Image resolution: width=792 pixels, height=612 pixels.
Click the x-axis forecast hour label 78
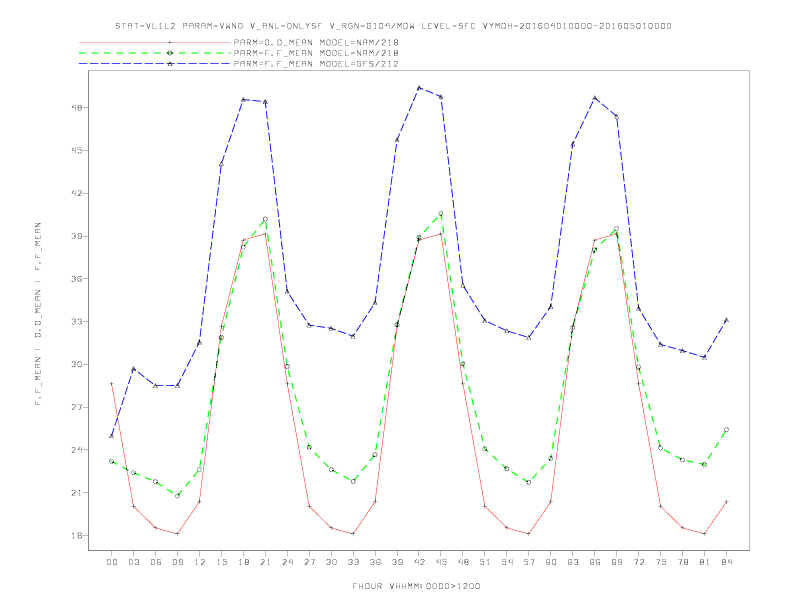(x=682, y=562)
